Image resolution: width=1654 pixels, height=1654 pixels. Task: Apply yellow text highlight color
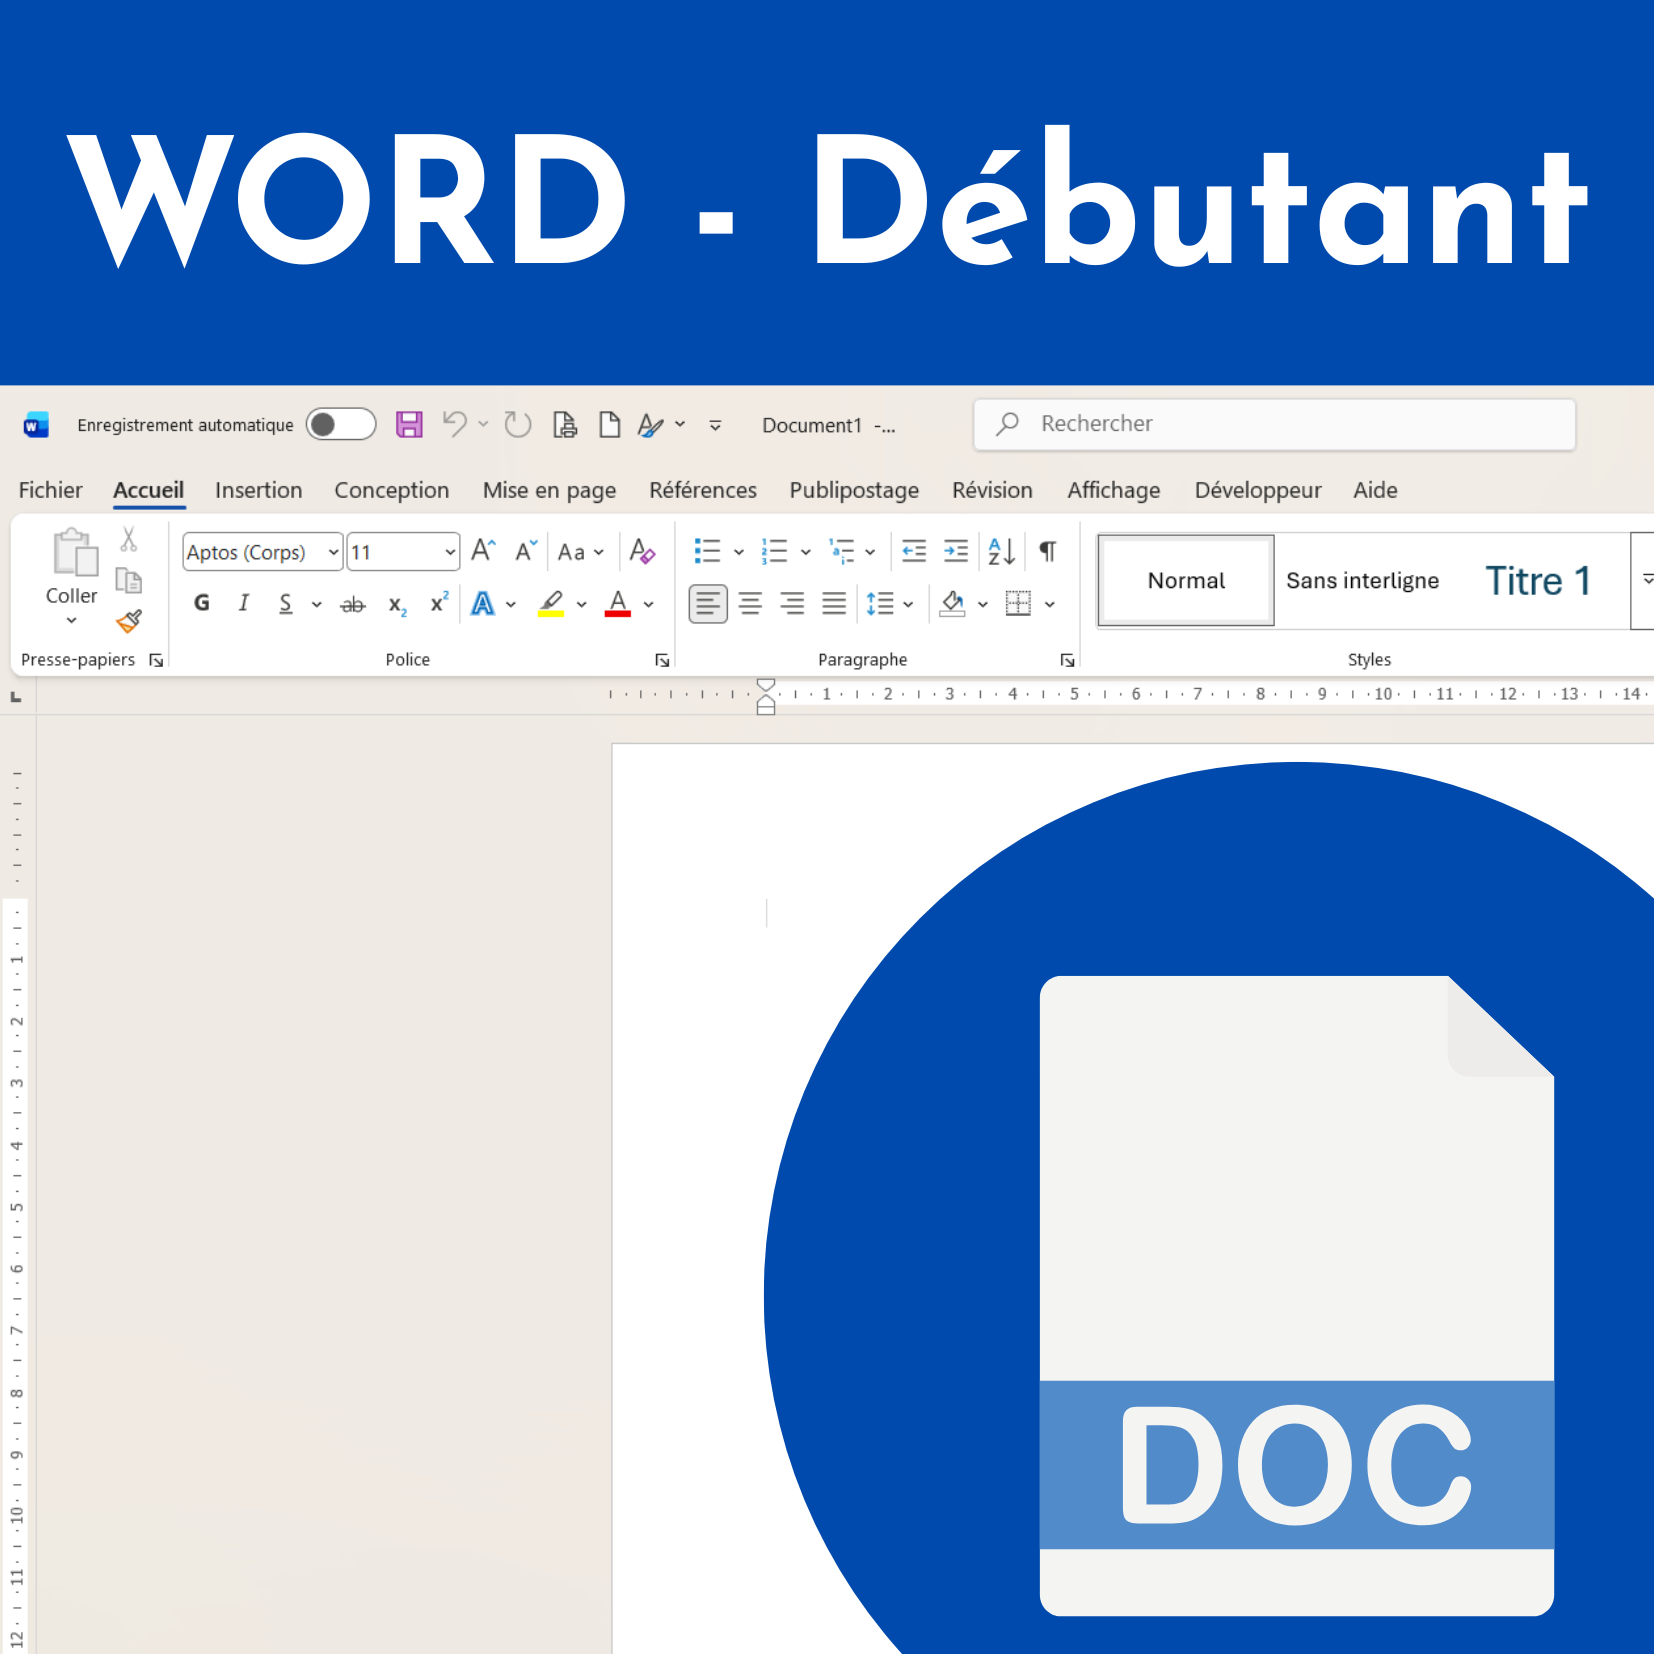click(x=551, y=604)
